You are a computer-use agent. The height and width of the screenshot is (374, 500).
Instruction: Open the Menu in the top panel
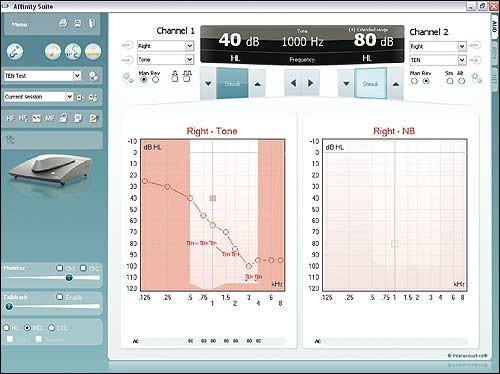(x=19, y=24)
